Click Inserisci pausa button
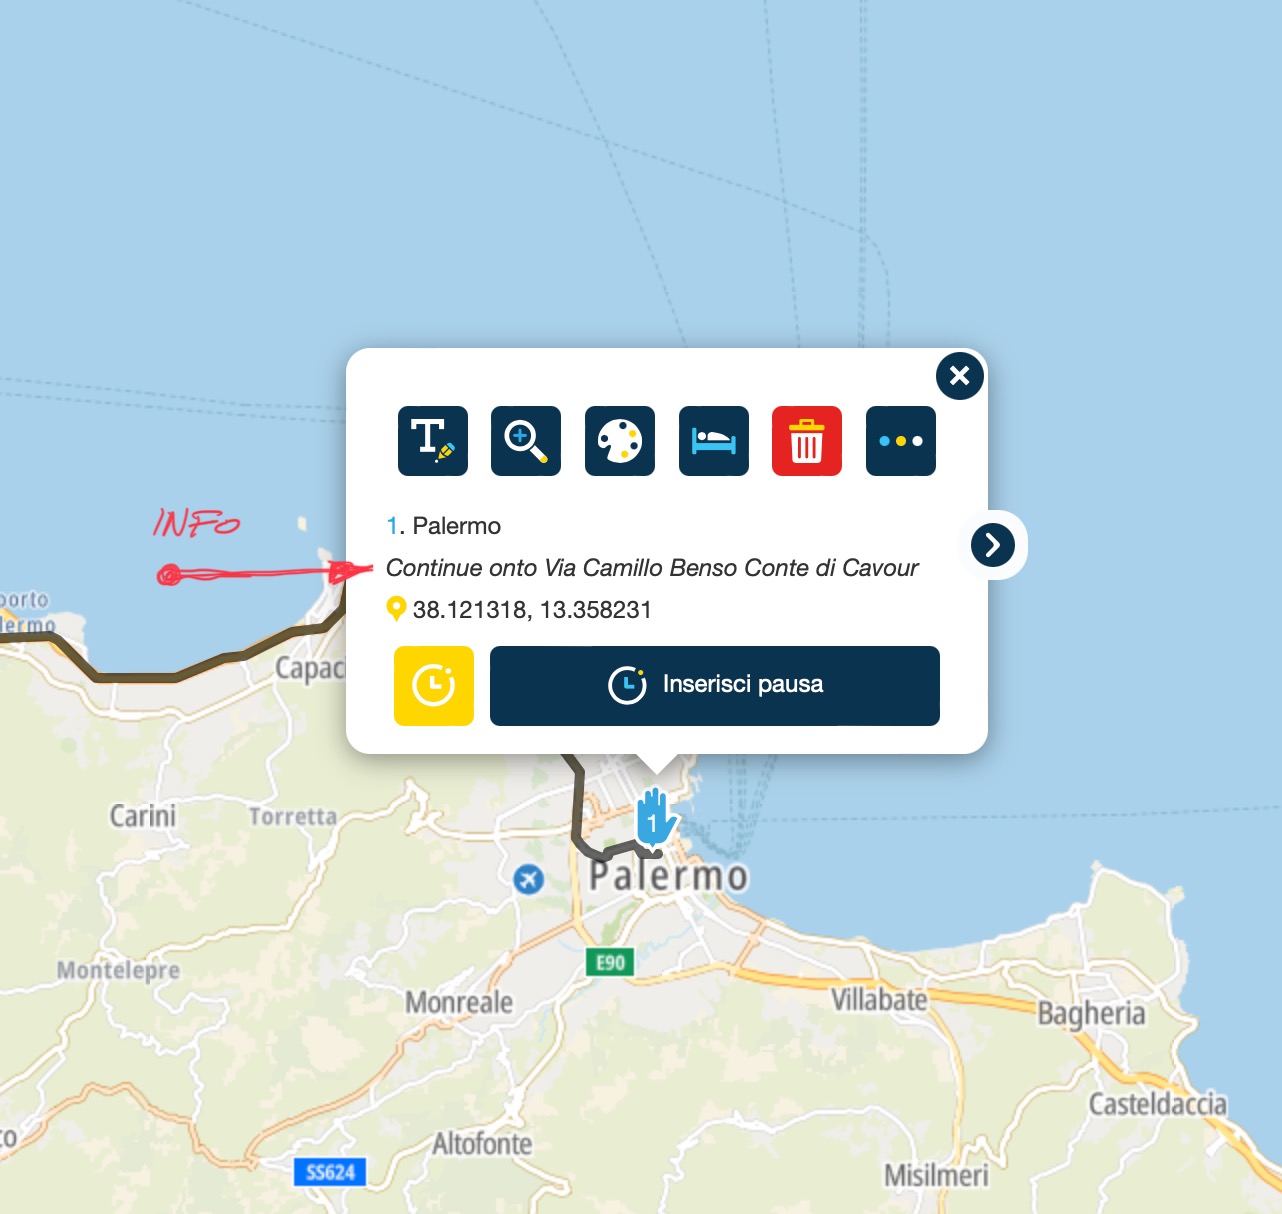1282x1214 pixels. coord(715,686)
